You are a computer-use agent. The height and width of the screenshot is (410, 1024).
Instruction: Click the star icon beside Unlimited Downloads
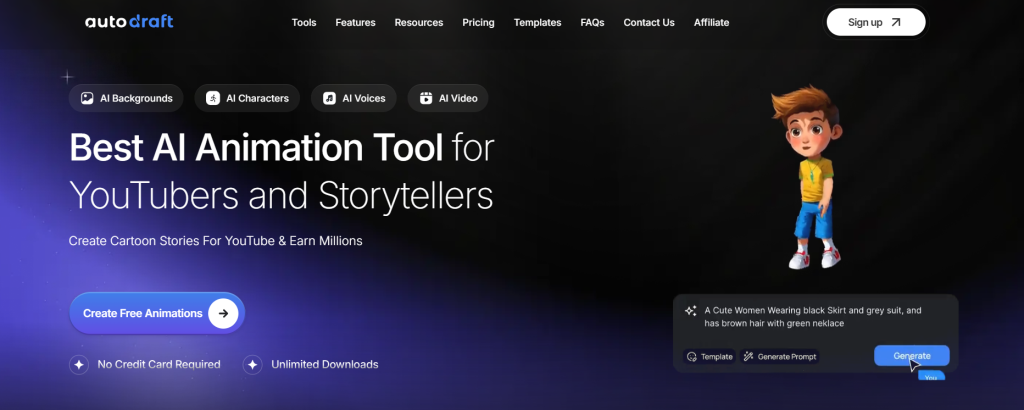253,365
